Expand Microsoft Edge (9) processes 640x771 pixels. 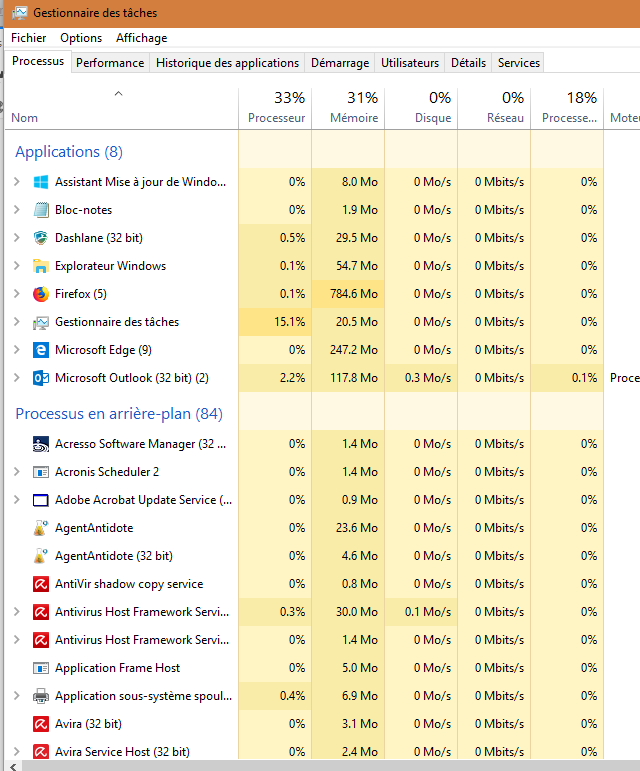17,350
